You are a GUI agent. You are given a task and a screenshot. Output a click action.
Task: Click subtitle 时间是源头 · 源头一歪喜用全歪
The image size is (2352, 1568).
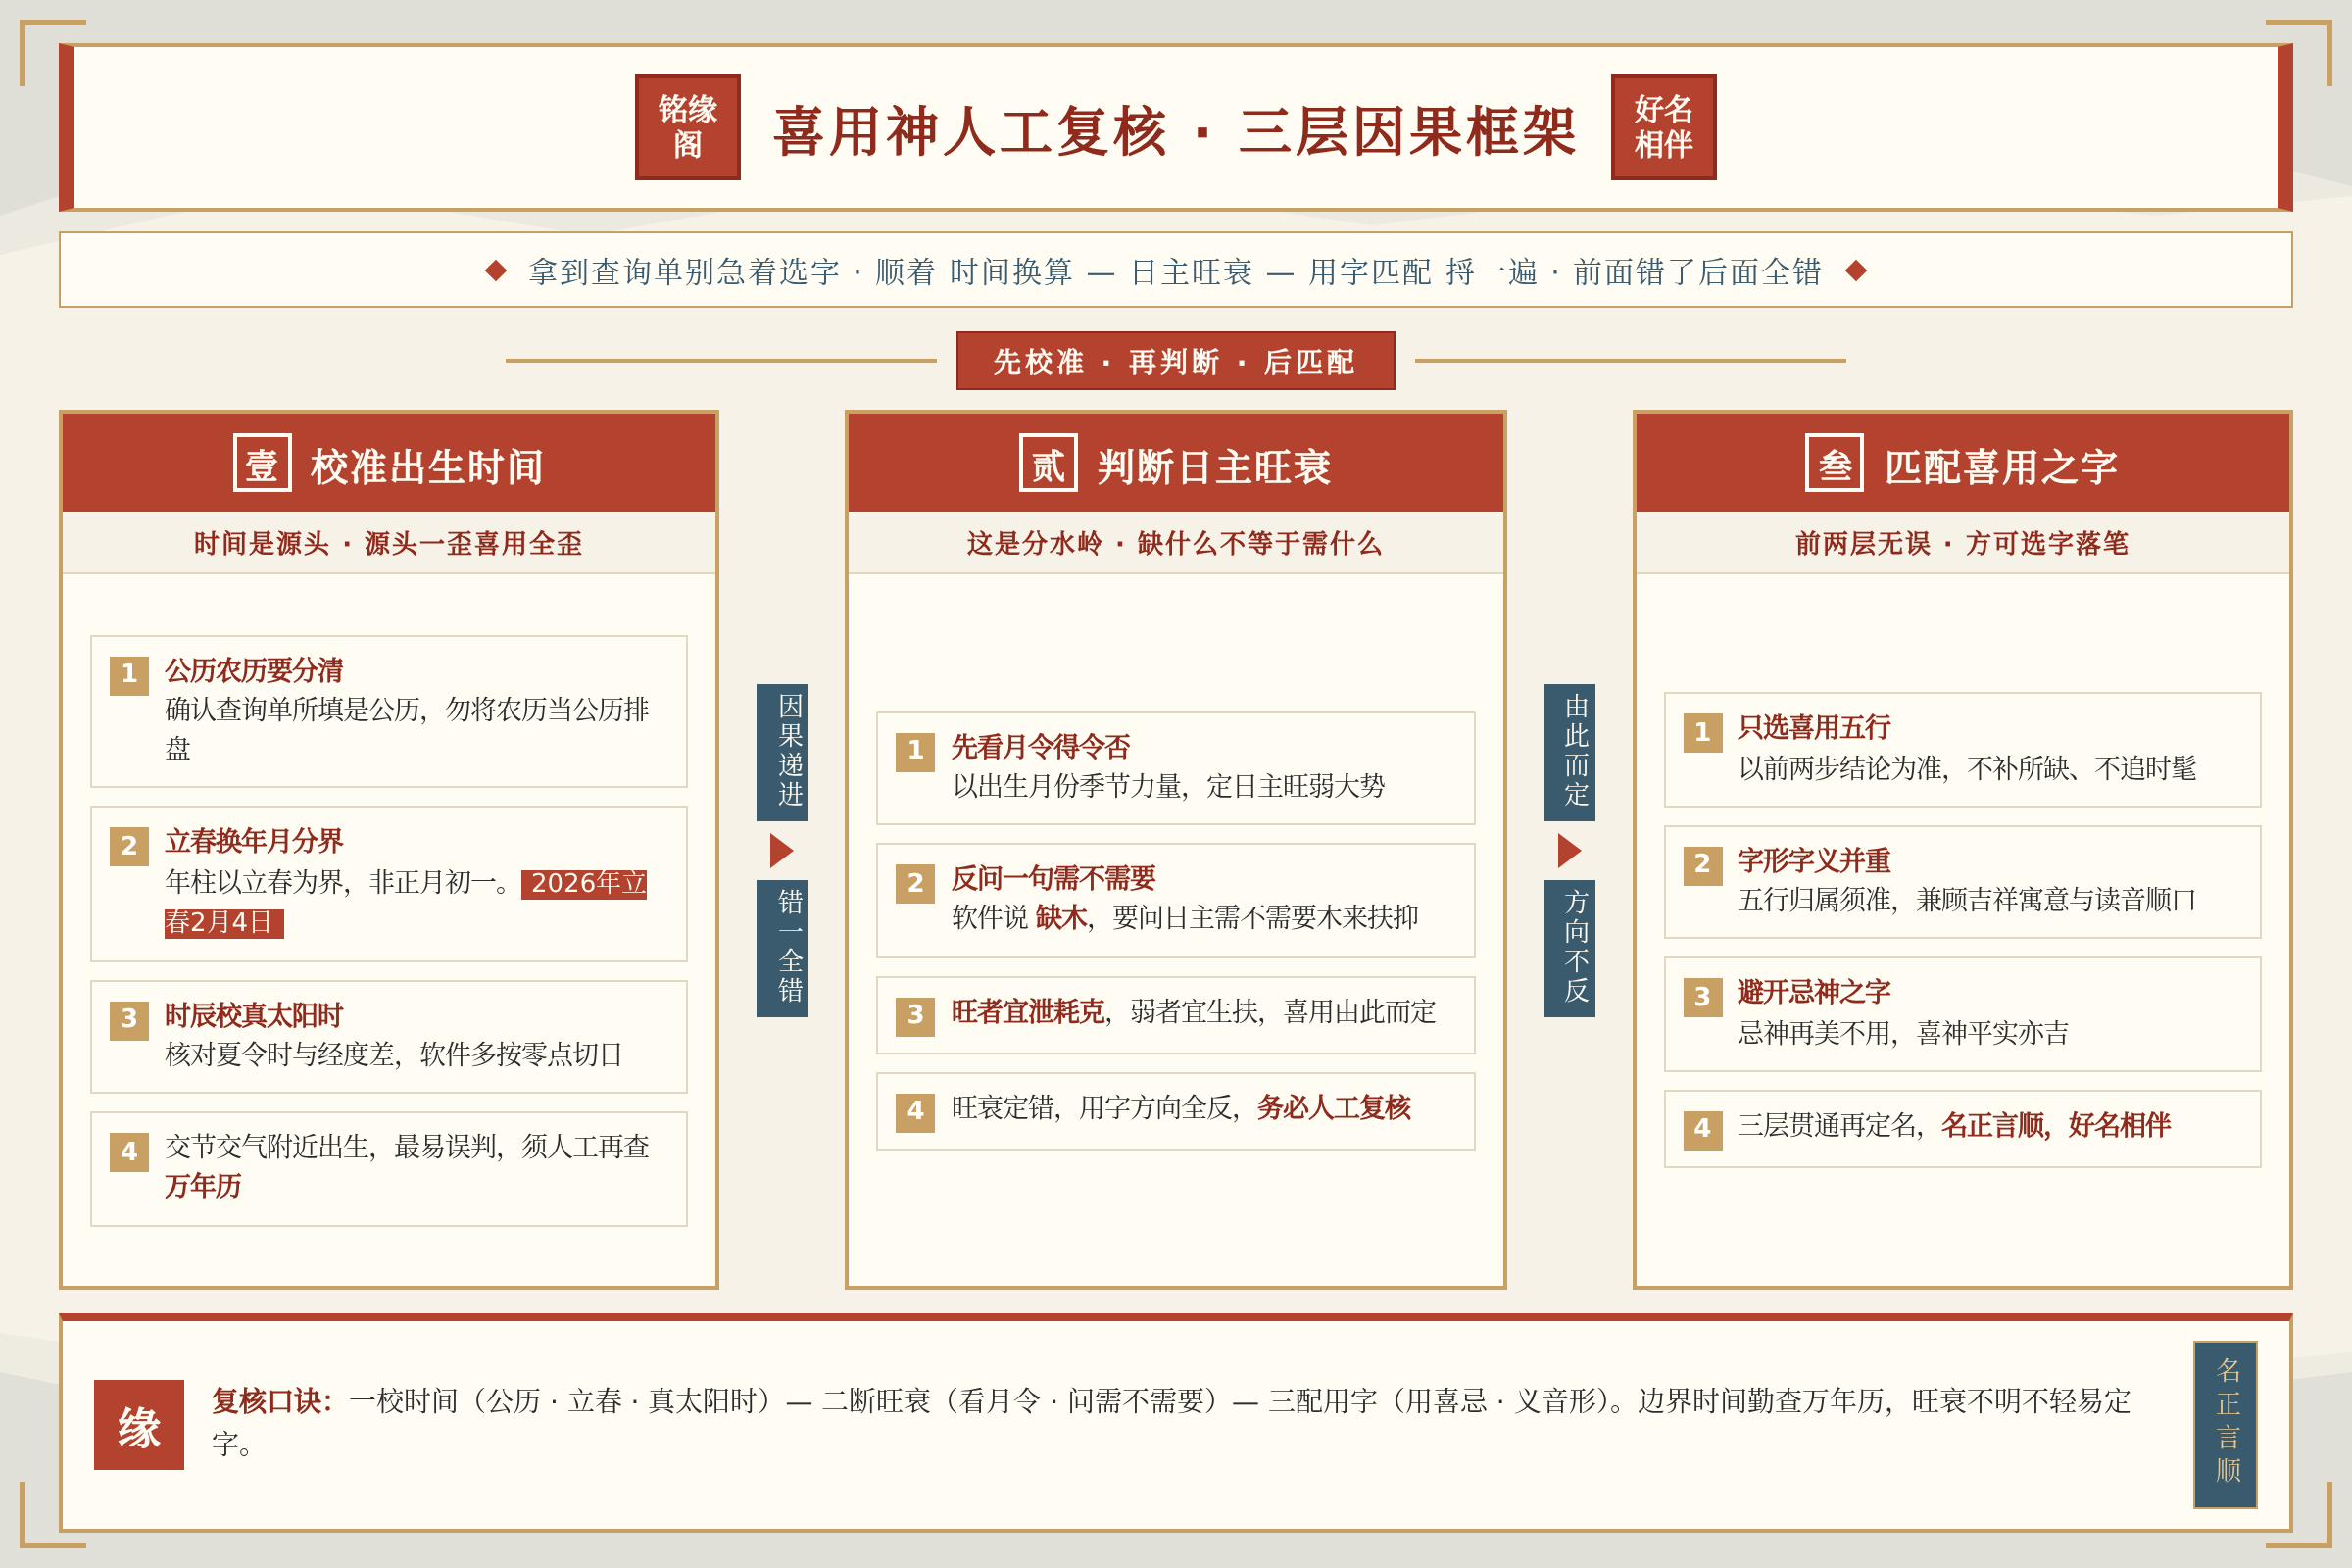[x=388, y=543]
